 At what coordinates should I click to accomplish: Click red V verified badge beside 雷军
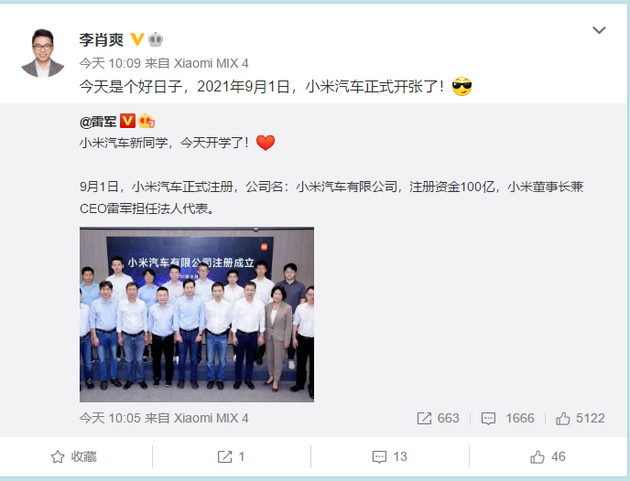tap(128, 121)
